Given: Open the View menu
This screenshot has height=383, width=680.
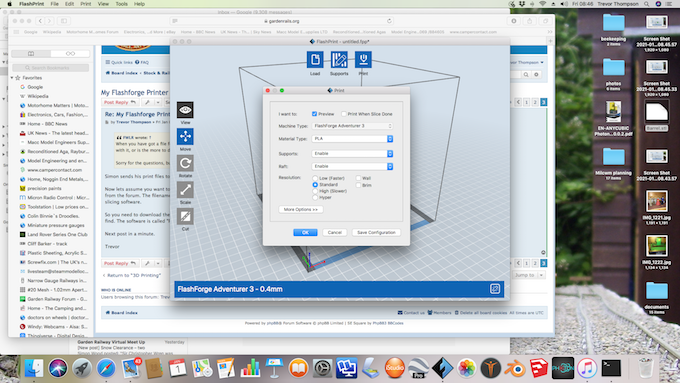Looking at the screenshot, I should [x=103, y=4].
